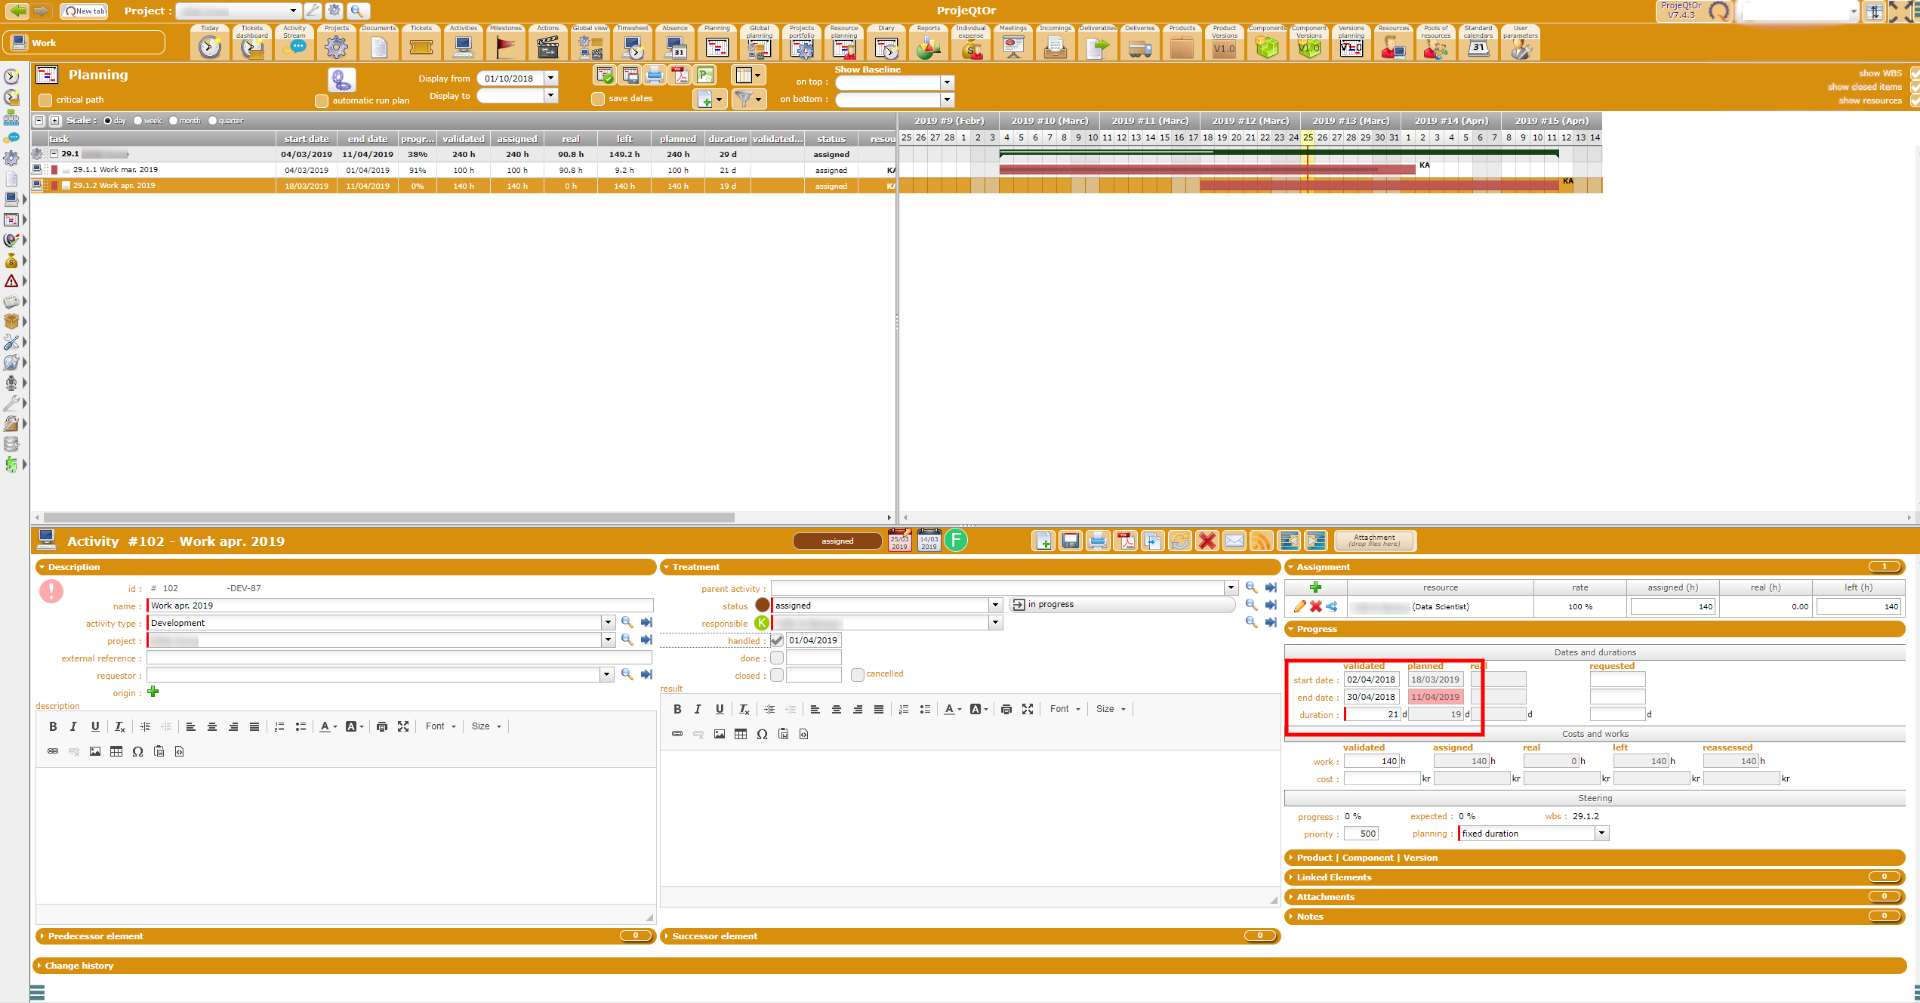Edit the Data Scientist assignment pencil icon
Viewport: 1920px width, 1003px height.
(x=1299, y=606)
